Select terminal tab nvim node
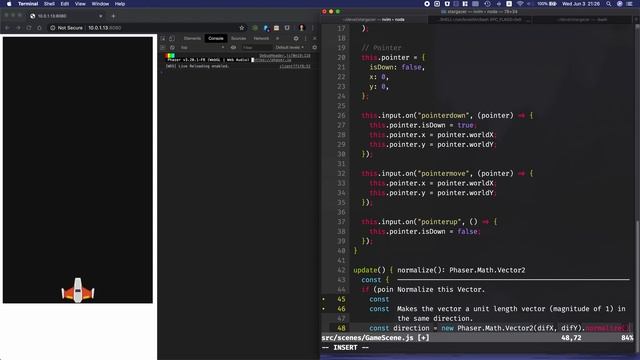640x360 pixels. tap(374, 20)
